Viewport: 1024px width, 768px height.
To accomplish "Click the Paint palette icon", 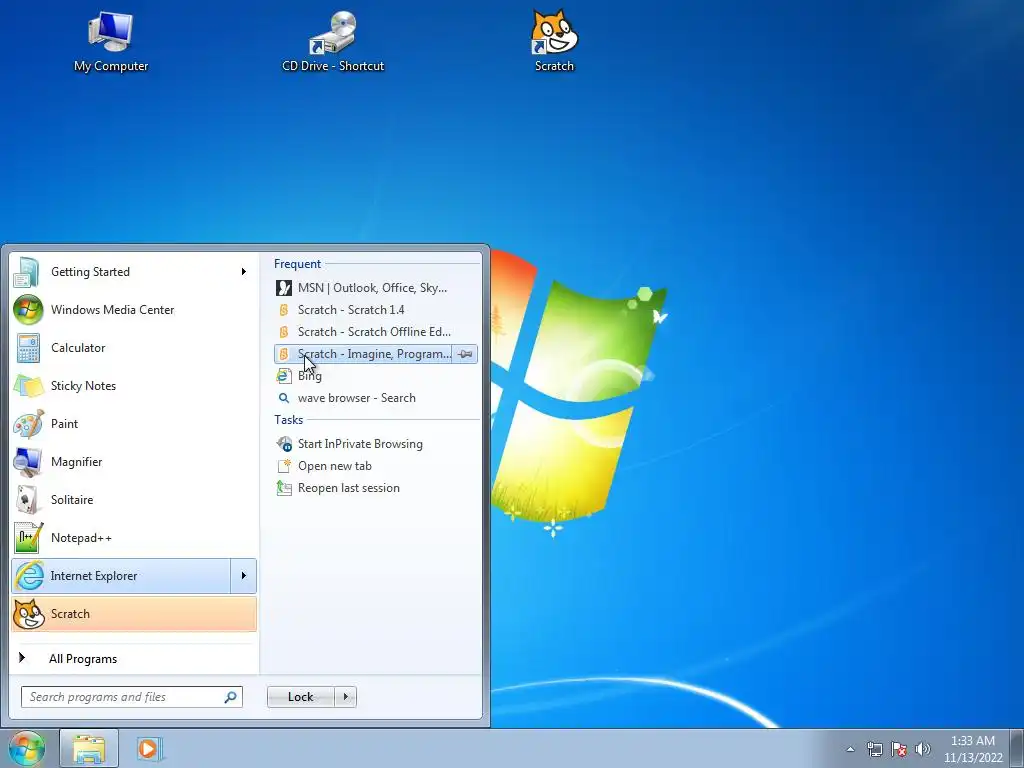I will click(29, 424).
